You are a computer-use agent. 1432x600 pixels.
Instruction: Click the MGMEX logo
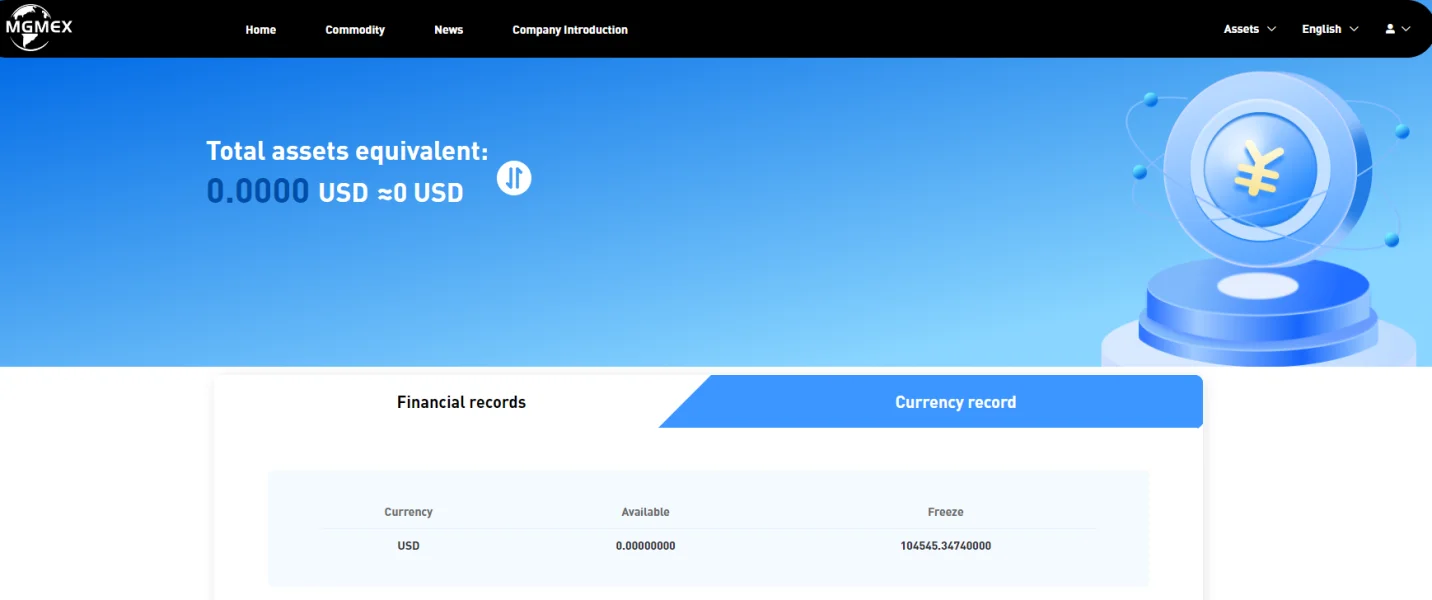point(40,27)
